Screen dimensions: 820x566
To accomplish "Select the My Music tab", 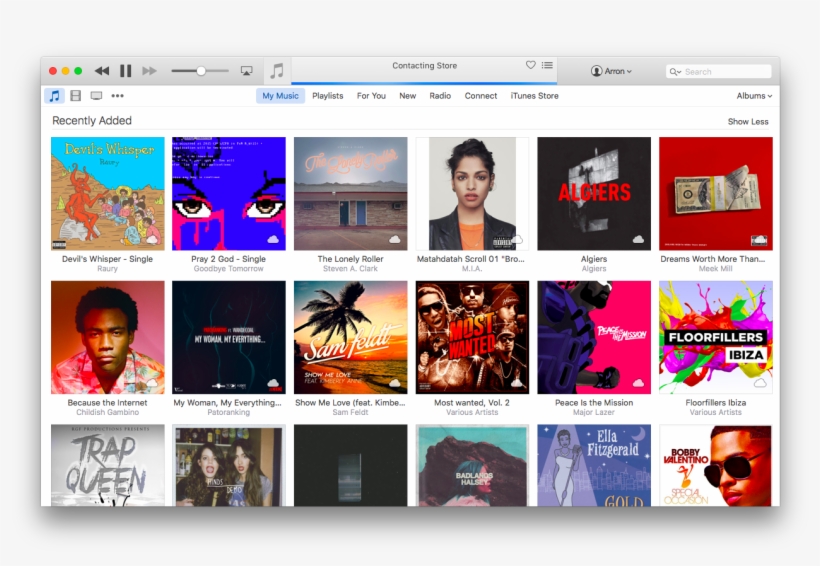I will (x=280, y=96).
